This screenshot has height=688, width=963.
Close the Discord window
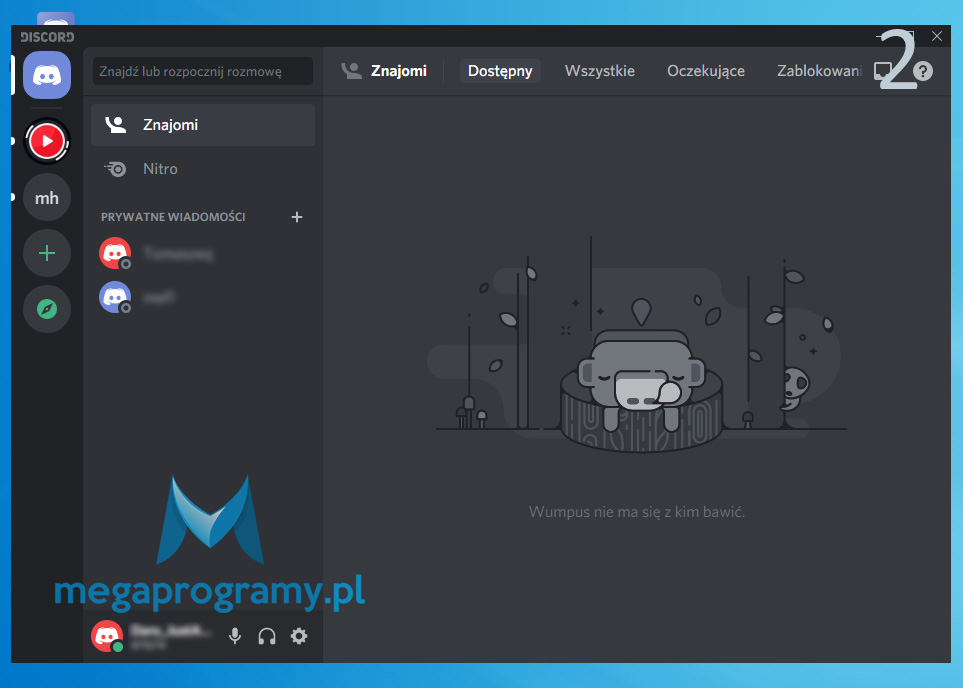coord(937,36)
